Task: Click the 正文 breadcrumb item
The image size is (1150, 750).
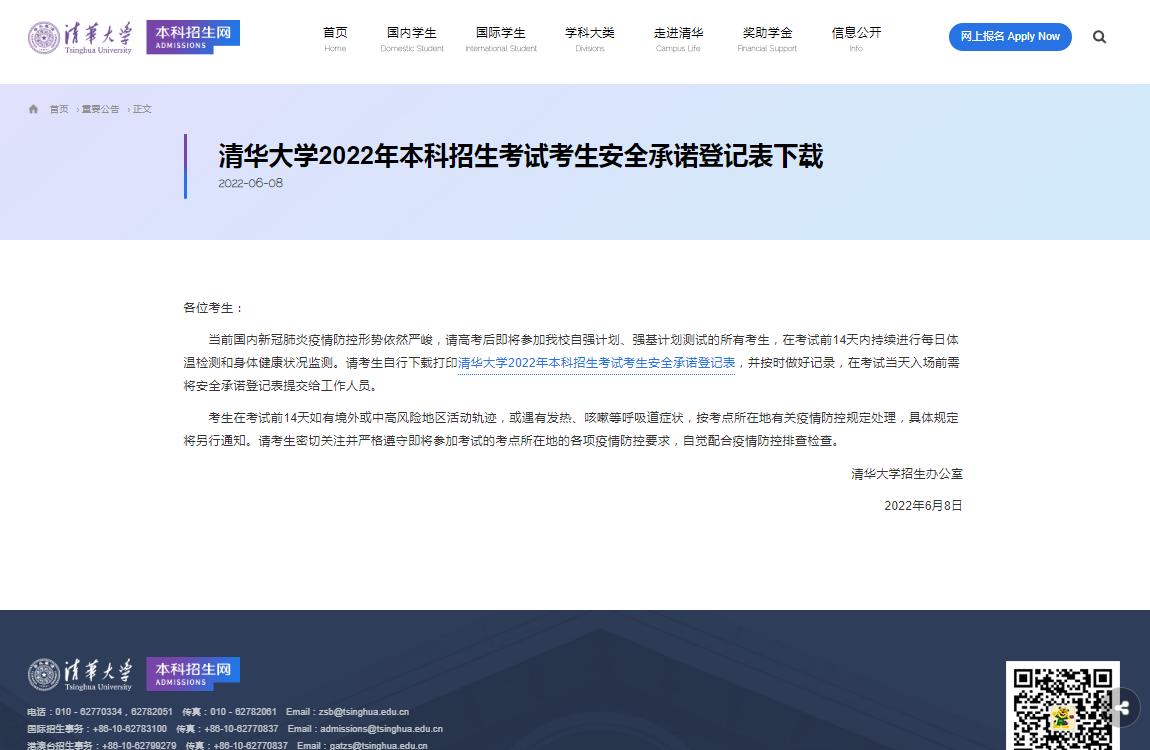Action: point(142,109)
